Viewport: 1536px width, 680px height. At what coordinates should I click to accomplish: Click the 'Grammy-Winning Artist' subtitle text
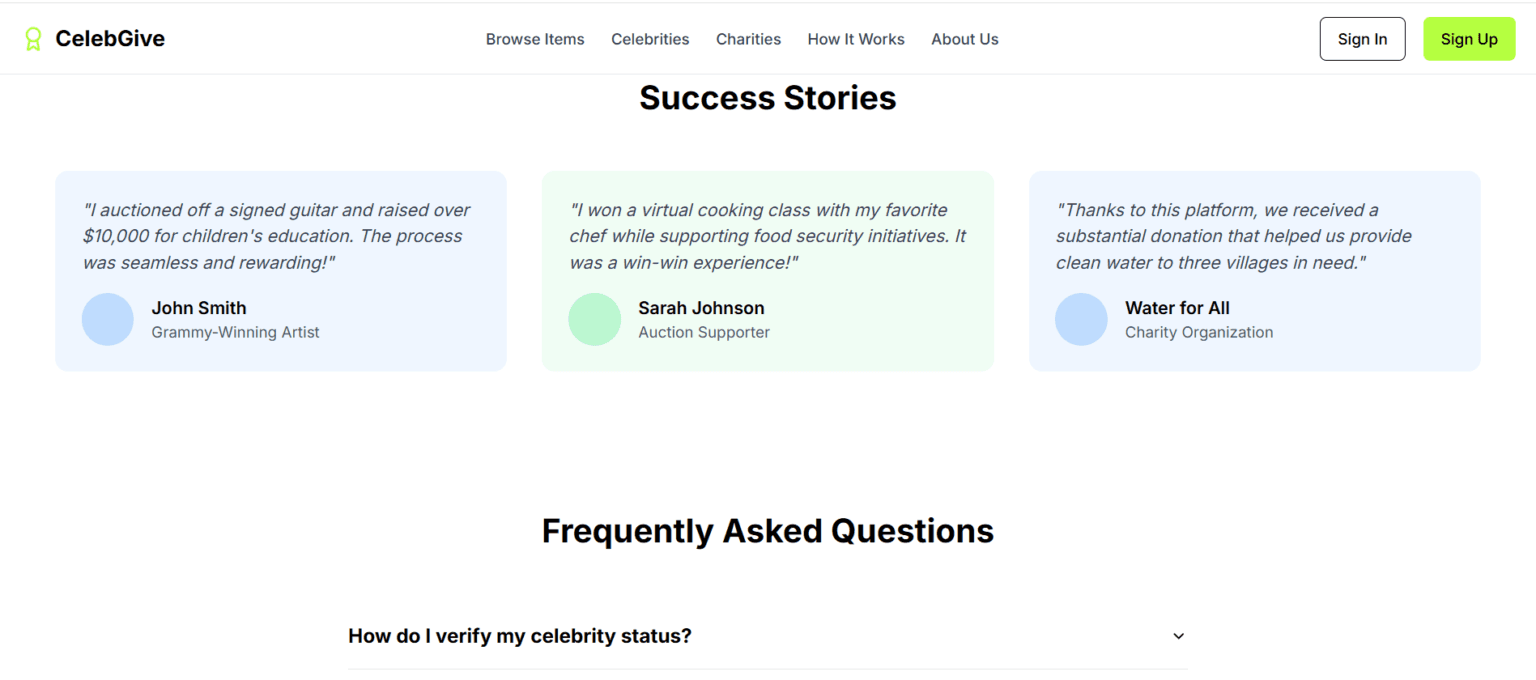click(235, 332)
